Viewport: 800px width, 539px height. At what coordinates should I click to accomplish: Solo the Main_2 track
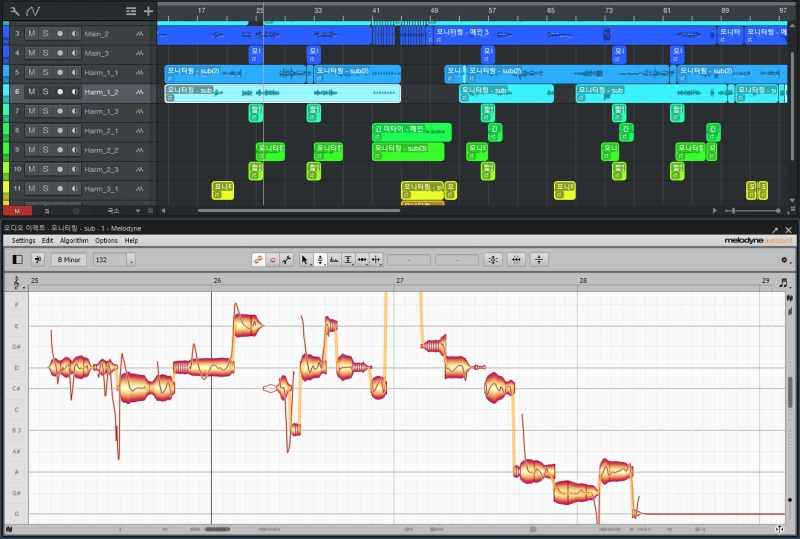[45, 33]
